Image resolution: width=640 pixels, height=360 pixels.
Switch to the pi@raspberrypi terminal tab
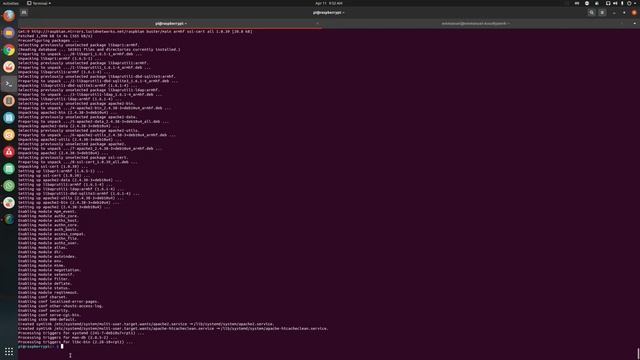[170, 24]
